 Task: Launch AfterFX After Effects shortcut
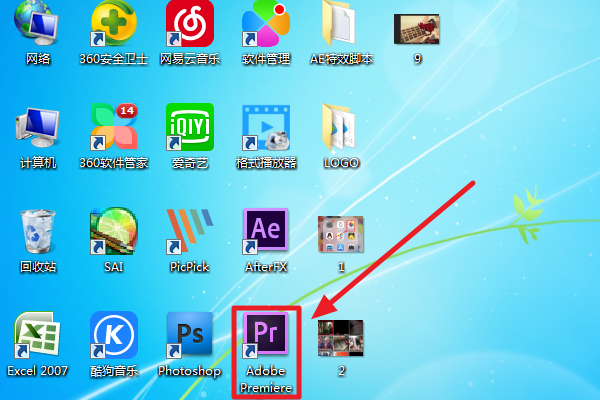point(266,231)
